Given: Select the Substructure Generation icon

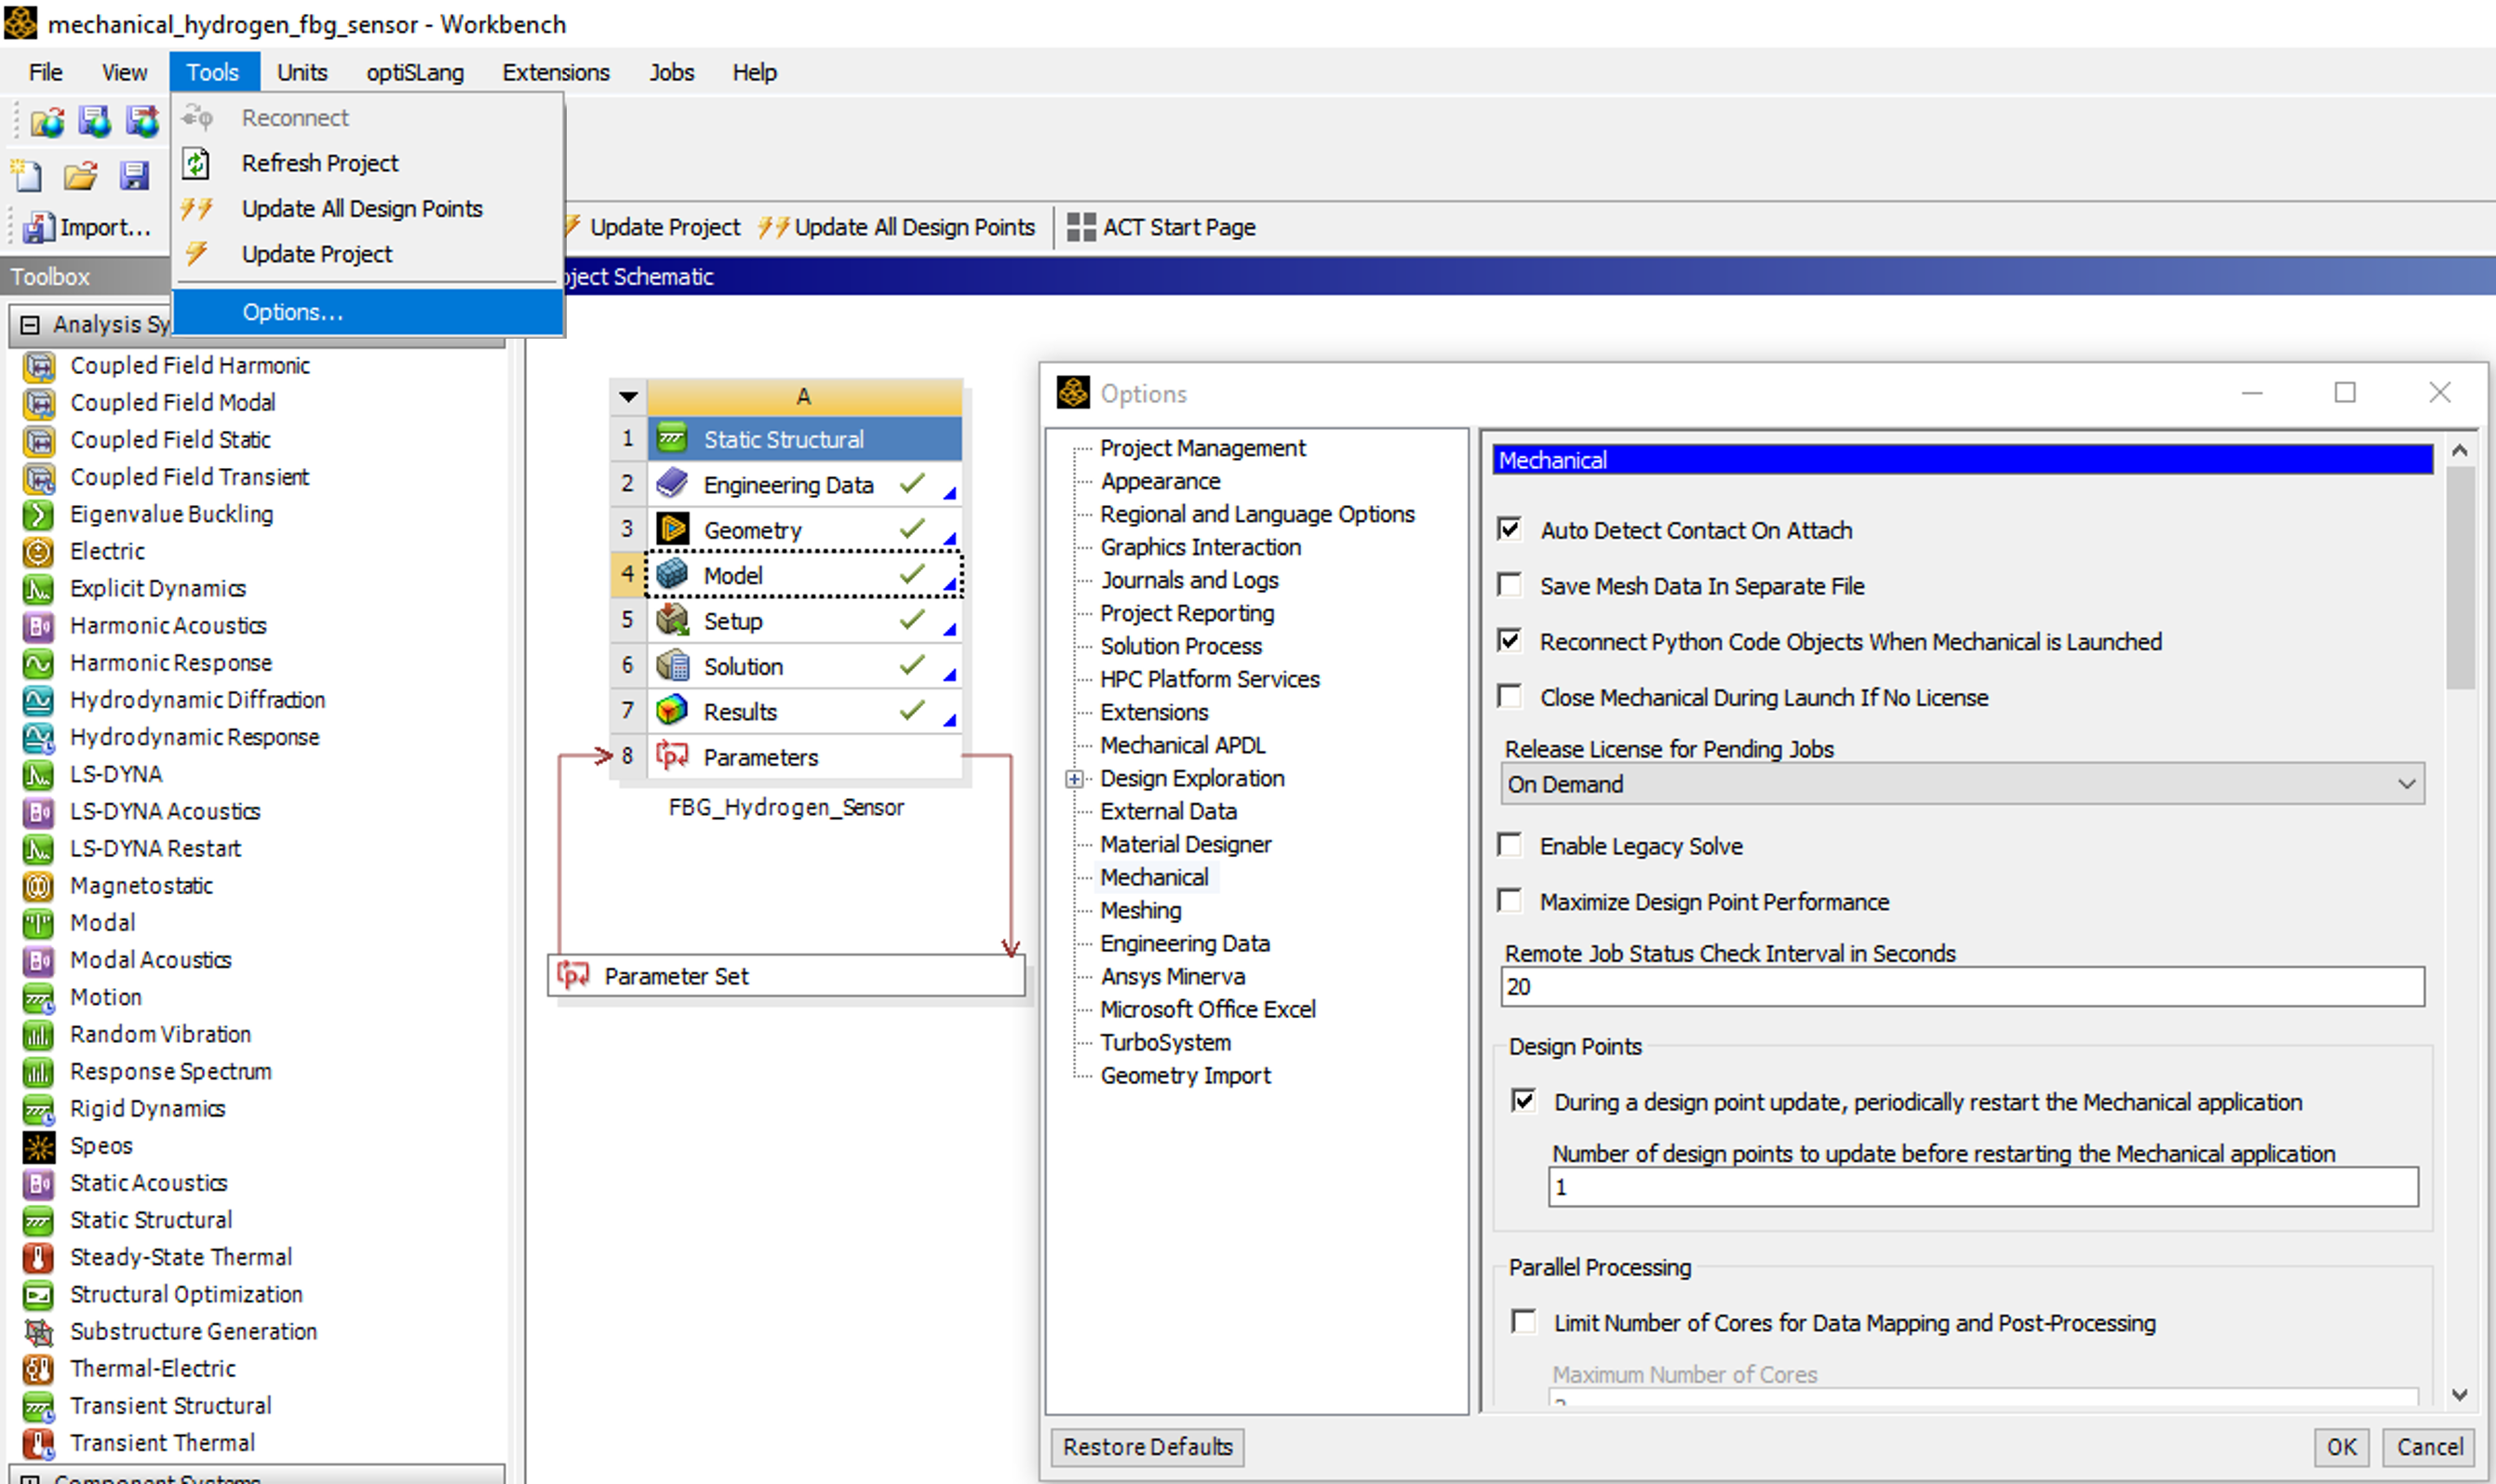Looking at the screenshot, I should pyautogui.click(x=38, y=1331).
